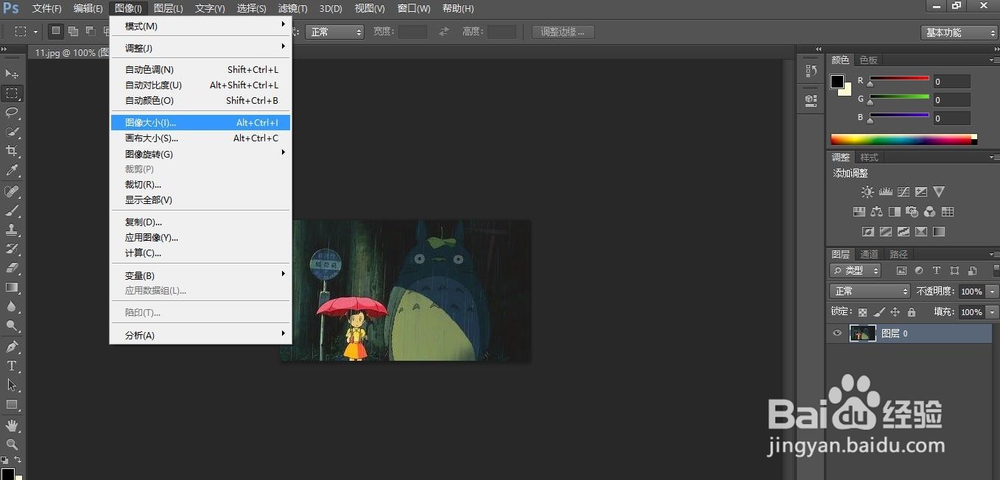Select the History Brush tool

pos(11,249)
